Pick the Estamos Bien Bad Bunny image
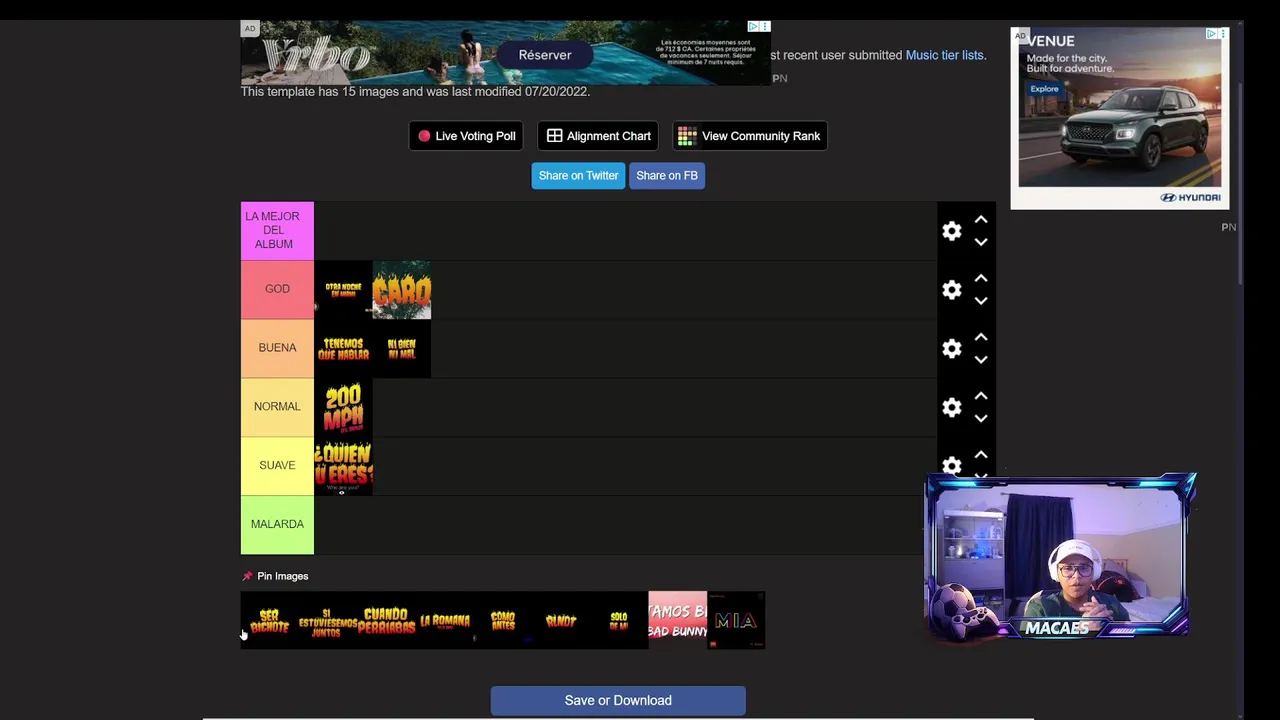 (677, 621)
